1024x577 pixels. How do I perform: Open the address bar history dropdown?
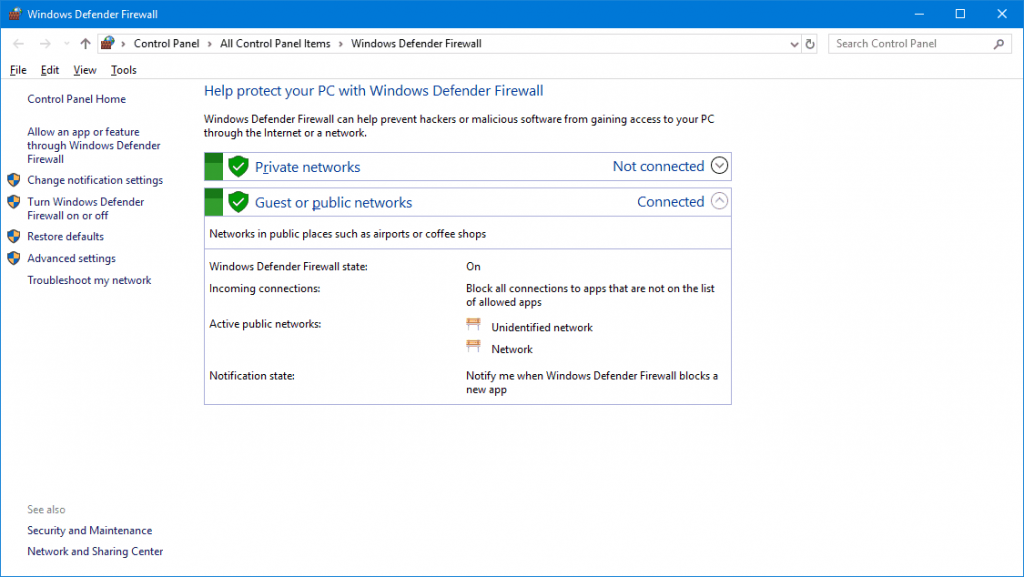[794, 44]
